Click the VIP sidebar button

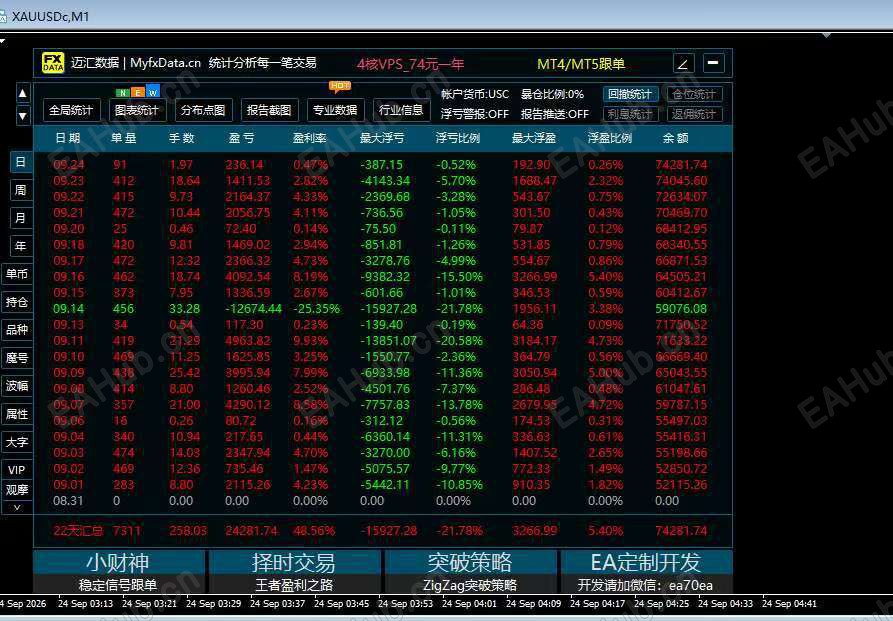17,469
